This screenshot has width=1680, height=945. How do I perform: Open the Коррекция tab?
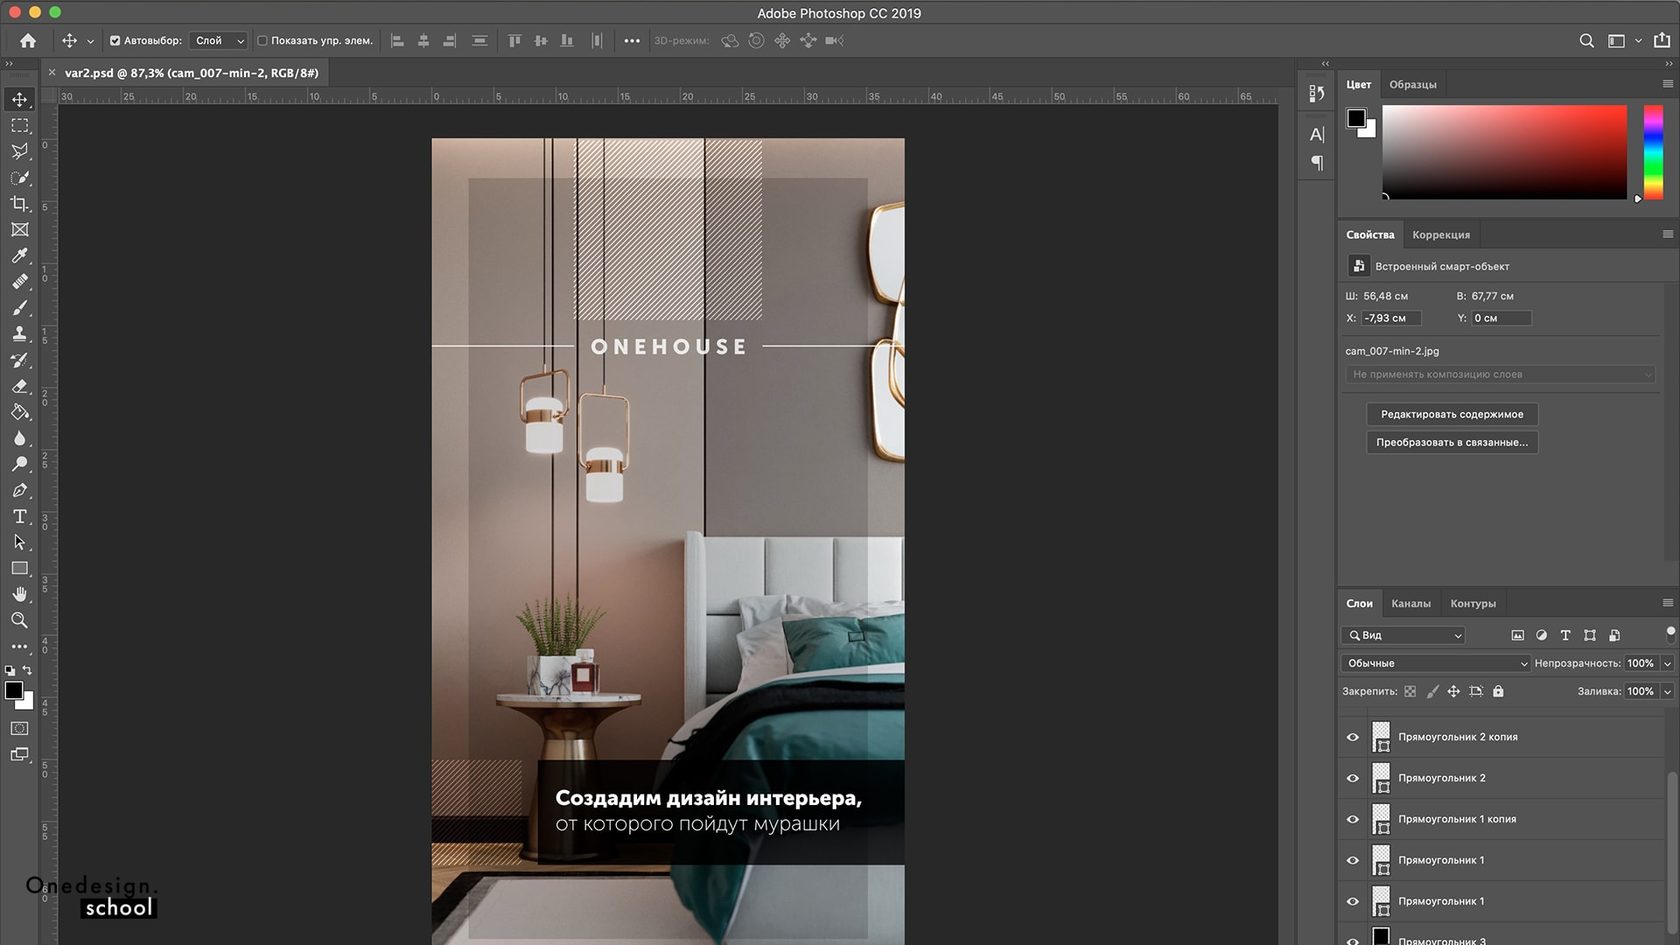(1440, 235)
